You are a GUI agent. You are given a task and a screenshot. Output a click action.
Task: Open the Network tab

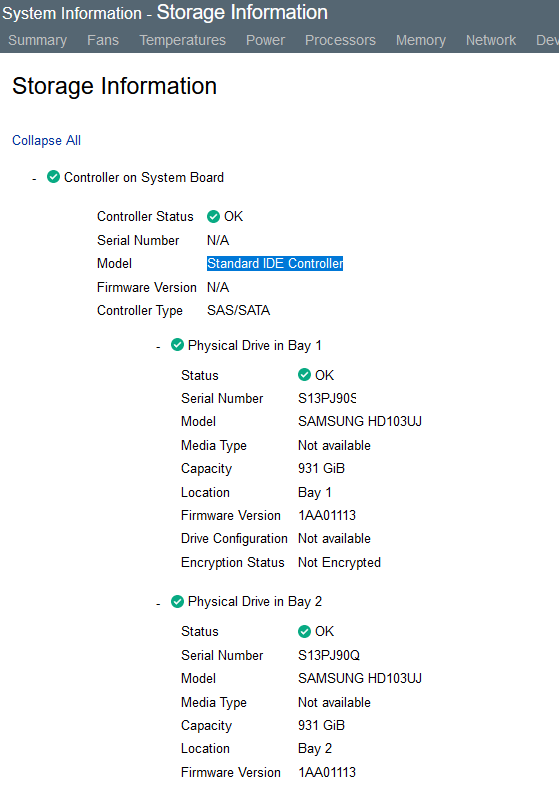pyautogui.click(x=491, y=40)
